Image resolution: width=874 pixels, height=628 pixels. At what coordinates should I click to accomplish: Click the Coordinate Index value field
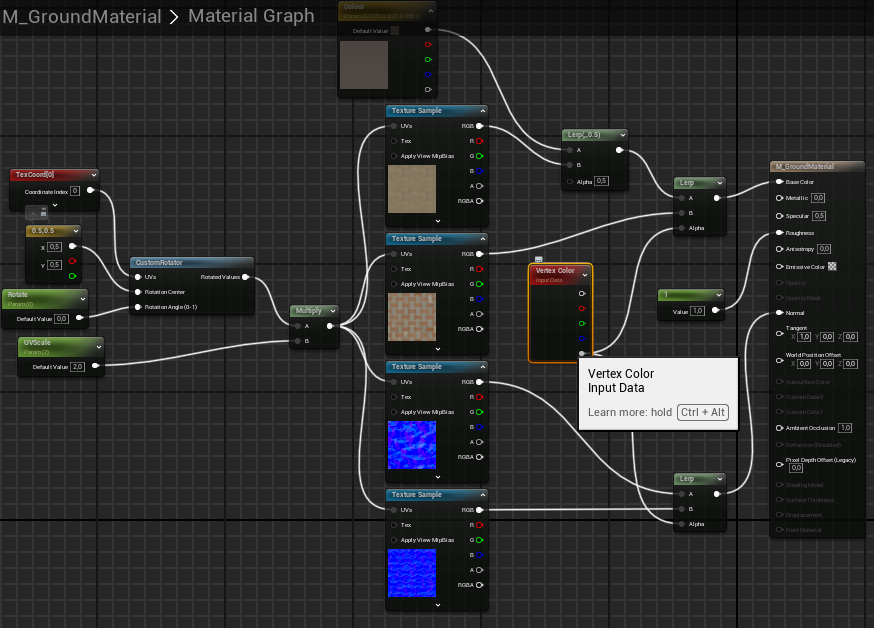click(75, 190)
